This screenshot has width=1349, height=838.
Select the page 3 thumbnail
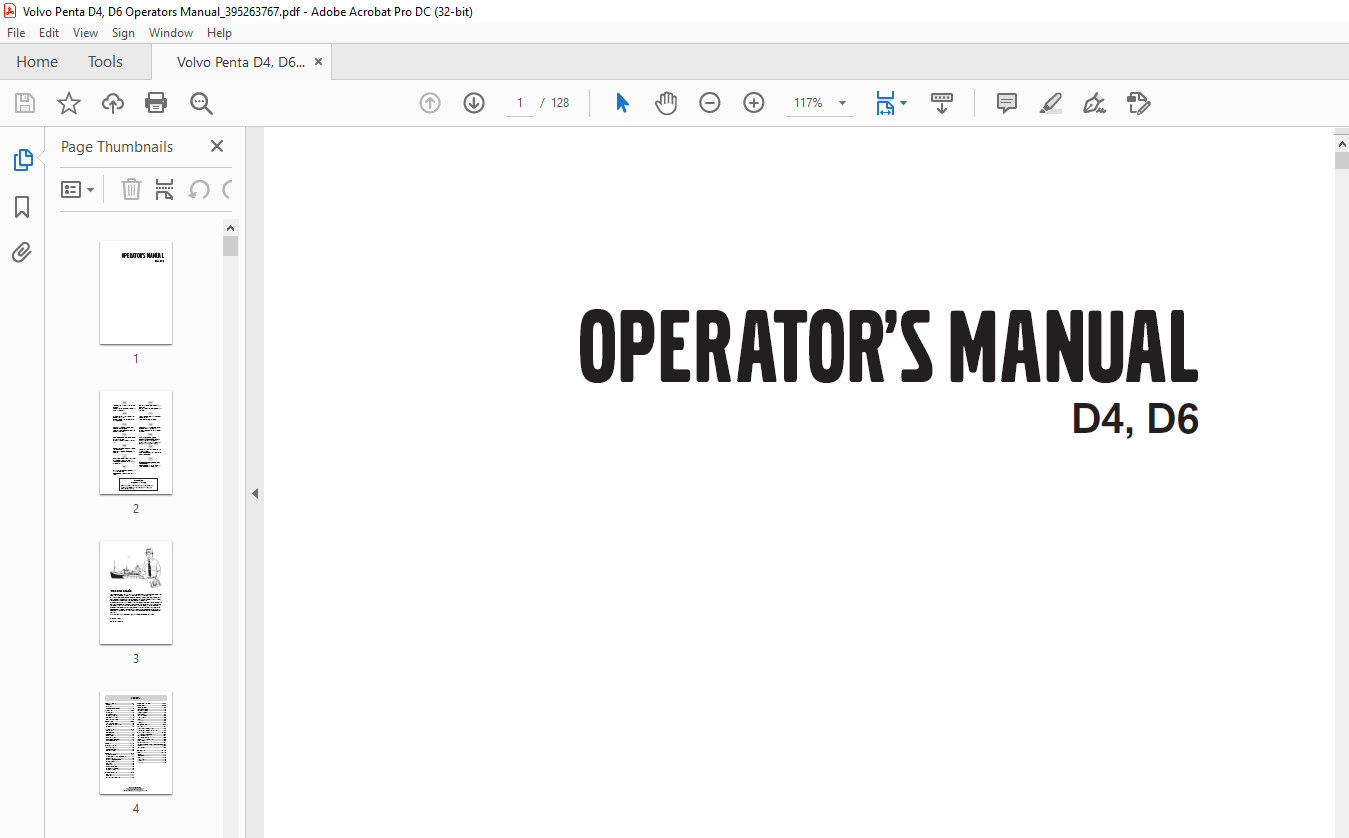(136, 593)
